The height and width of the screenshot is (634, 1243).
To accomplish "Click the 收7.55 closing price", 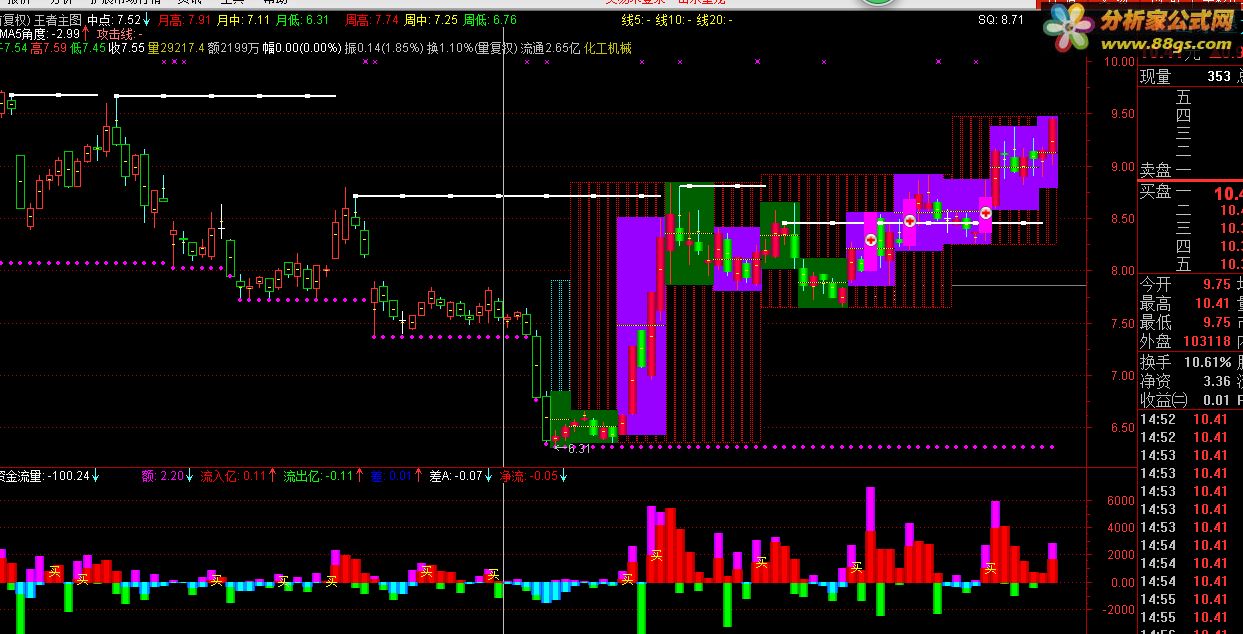I will click(x=127, y=47).
